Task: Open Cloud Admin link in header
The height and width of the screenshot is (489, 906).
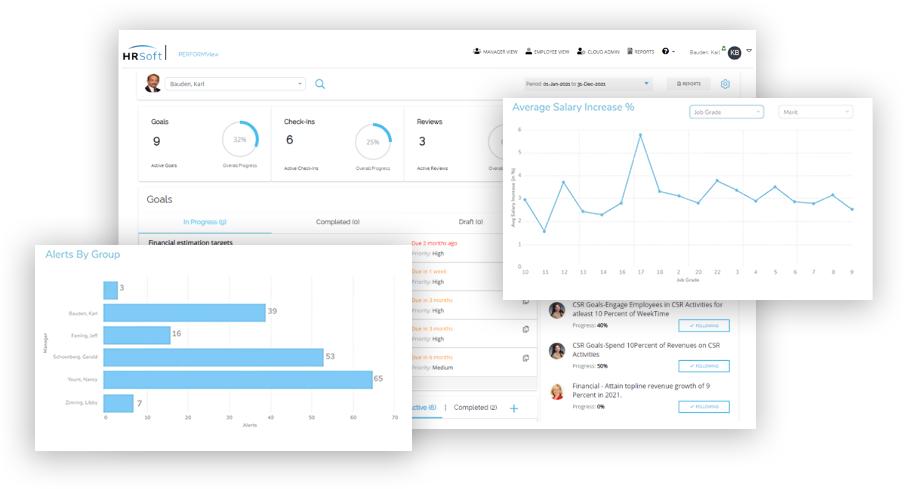Action: [x=600, y=51]
